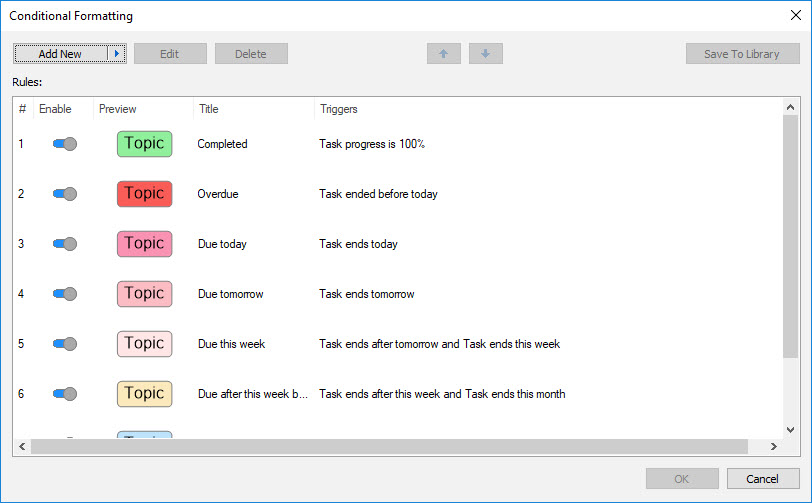812x503 pixels.
Task: Click the move rule down arrow
Action: point(485,54)
